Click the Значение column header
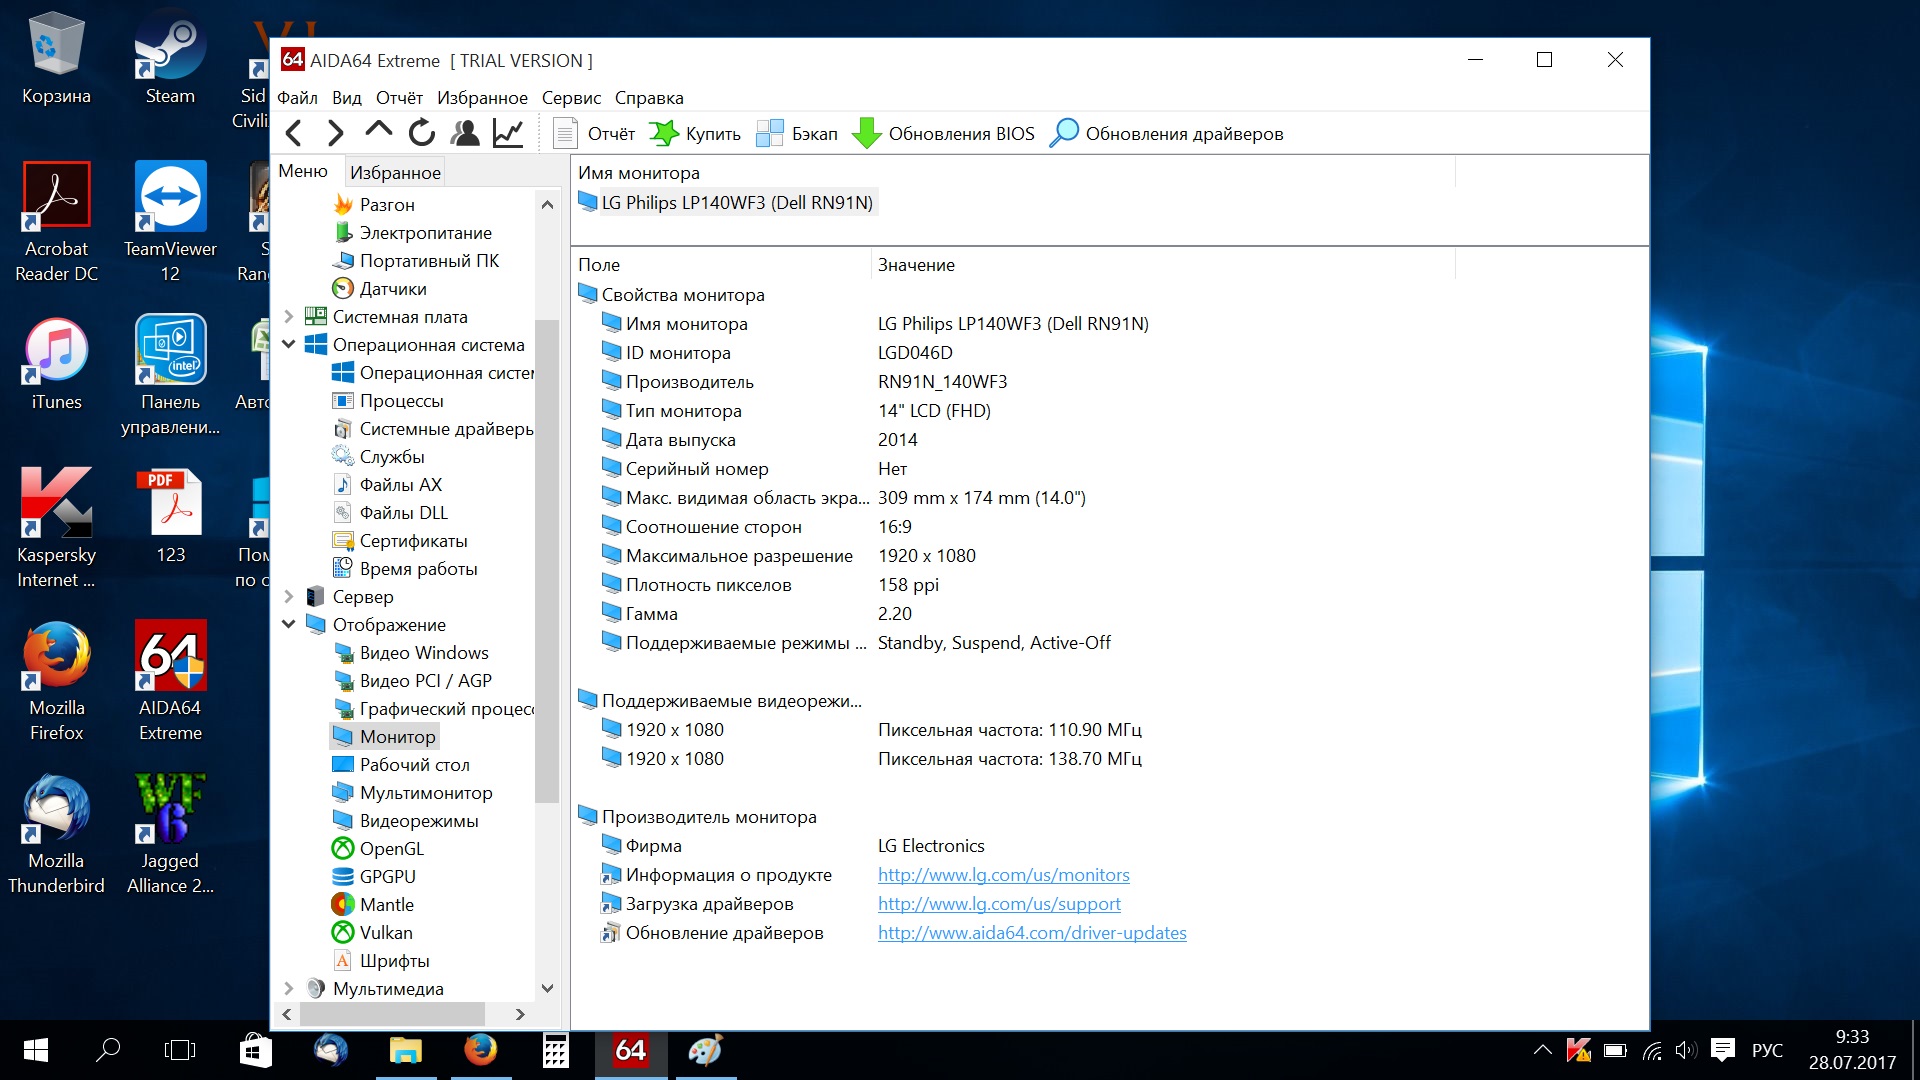The image size is (1920, 1080). point(1163,265)
